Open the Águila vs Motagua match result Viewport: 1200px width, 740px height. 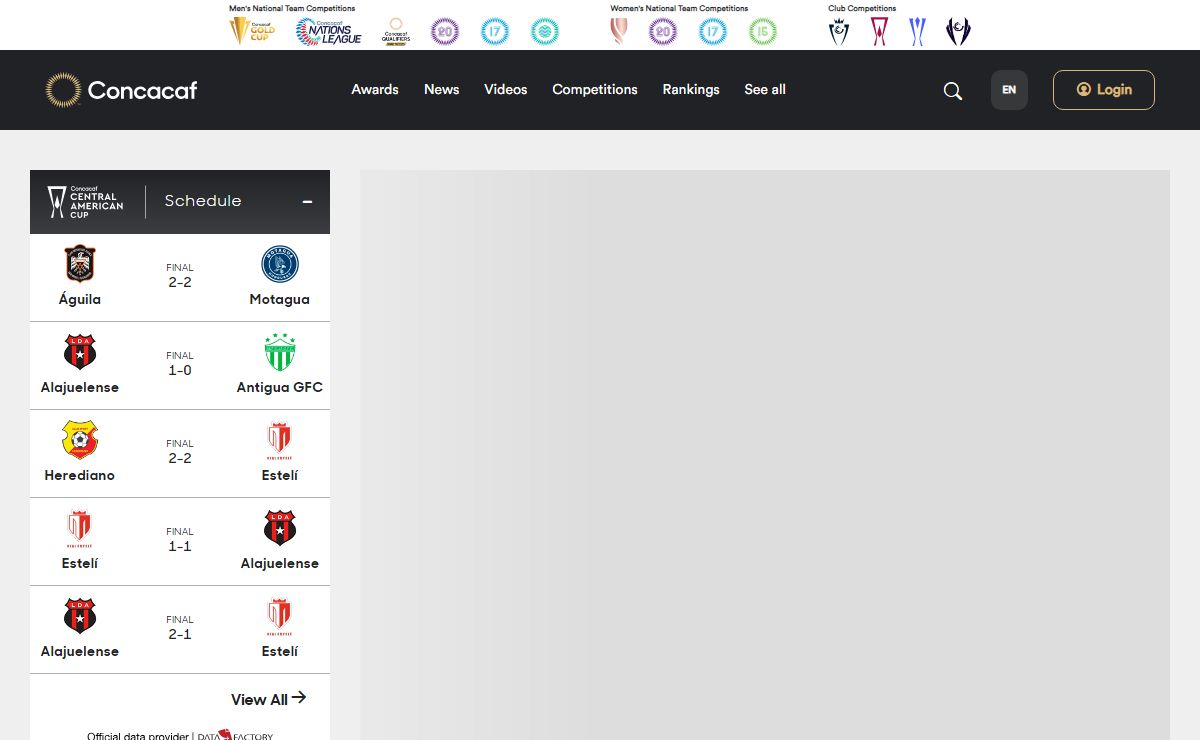click(180, 277)
